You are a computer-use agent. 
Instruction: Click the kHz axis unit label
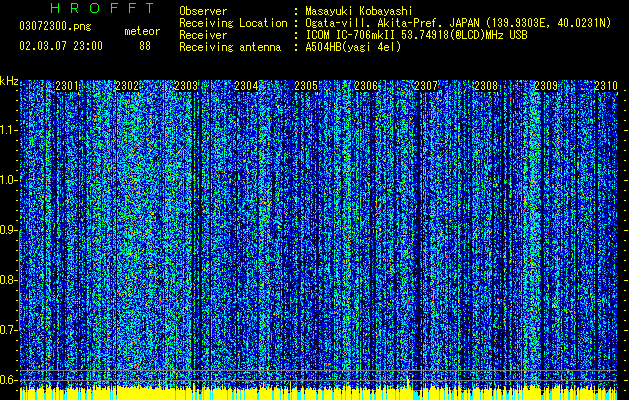tap(9, 81)
